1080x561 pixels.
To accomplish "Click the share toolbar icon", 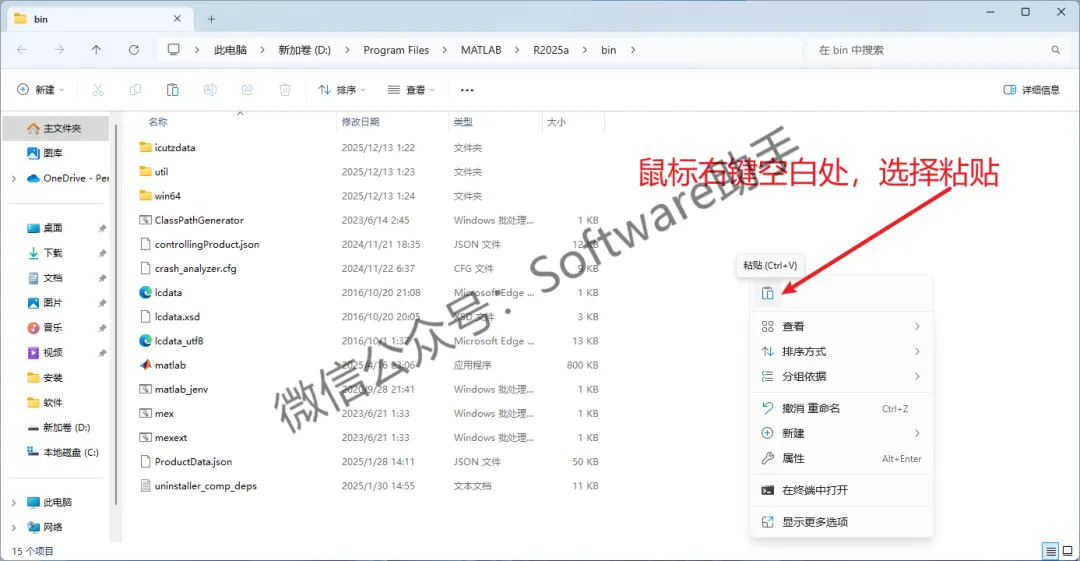I will (247, 90).
